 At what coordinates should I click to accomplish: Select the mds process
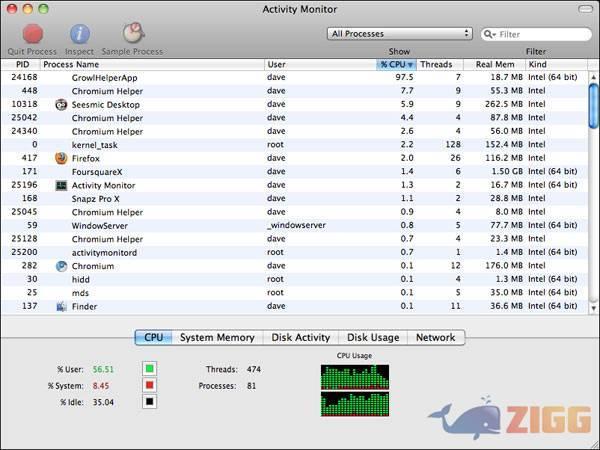294,293
